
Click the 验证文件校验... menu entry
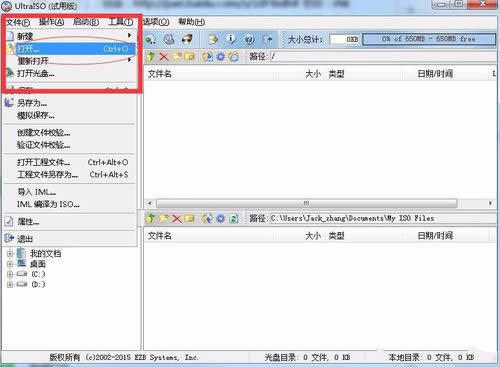(x=70, y=145)
